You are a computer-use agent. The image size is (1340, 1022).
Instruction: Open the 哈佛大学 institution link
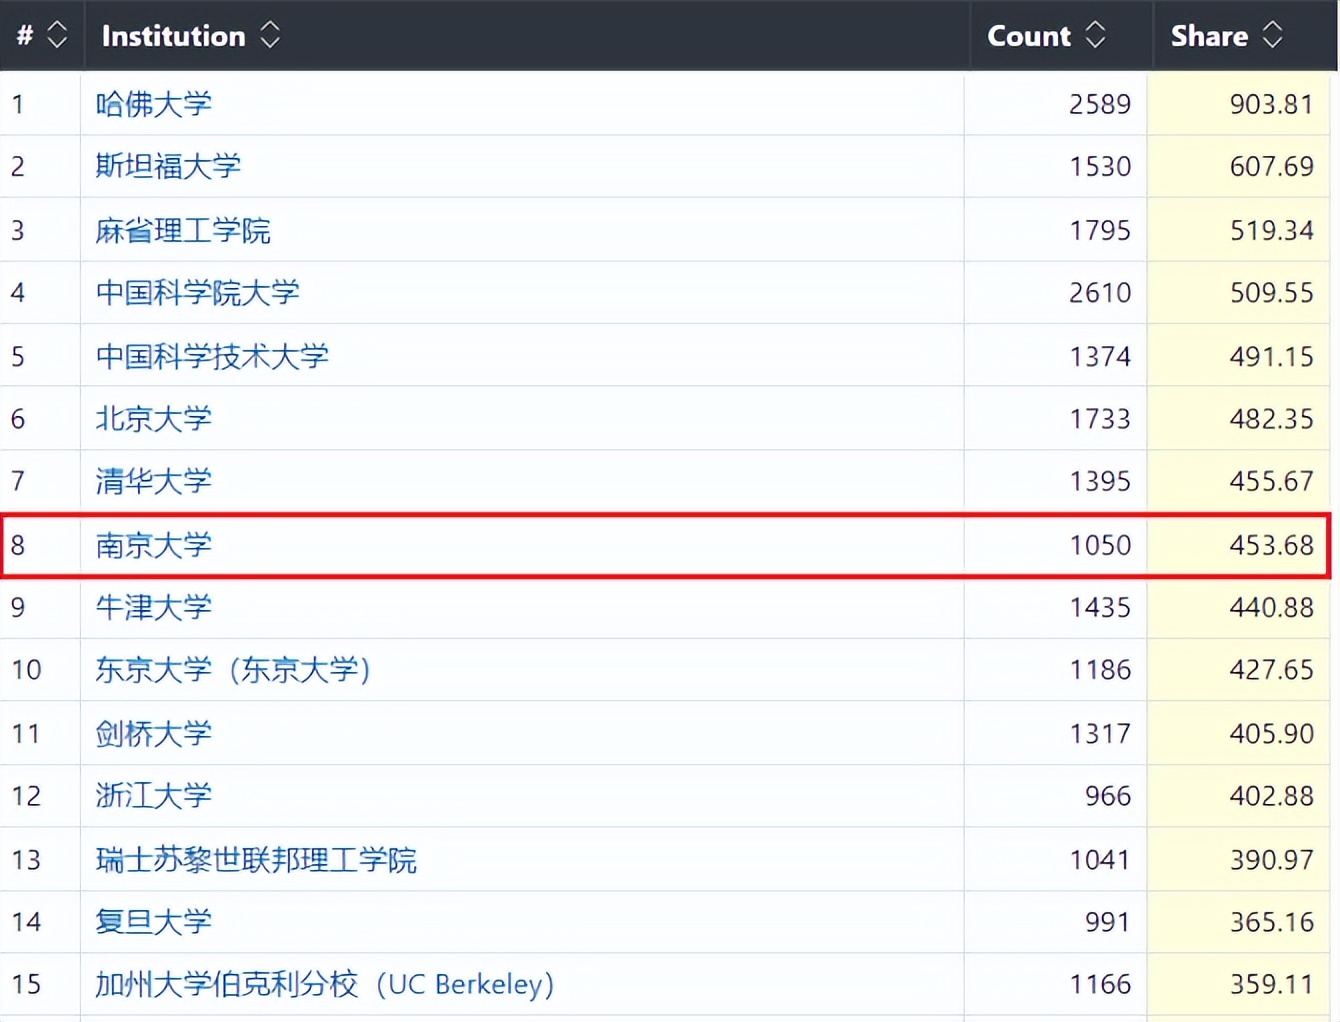(154, 104)
